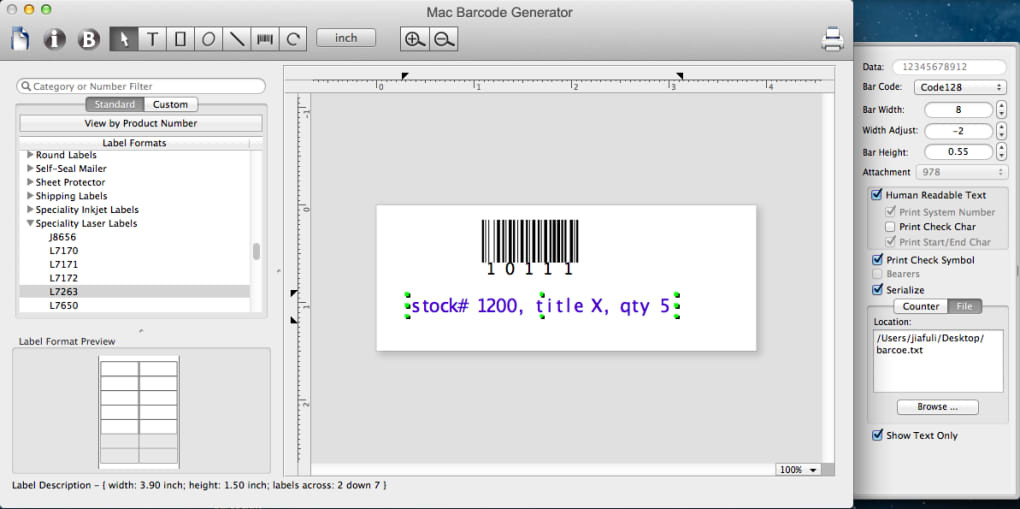This screenshot has height=509, width=1020.
Task: Expand the Round Labels category
Action: pyautogui.click(x=30, y=155)
